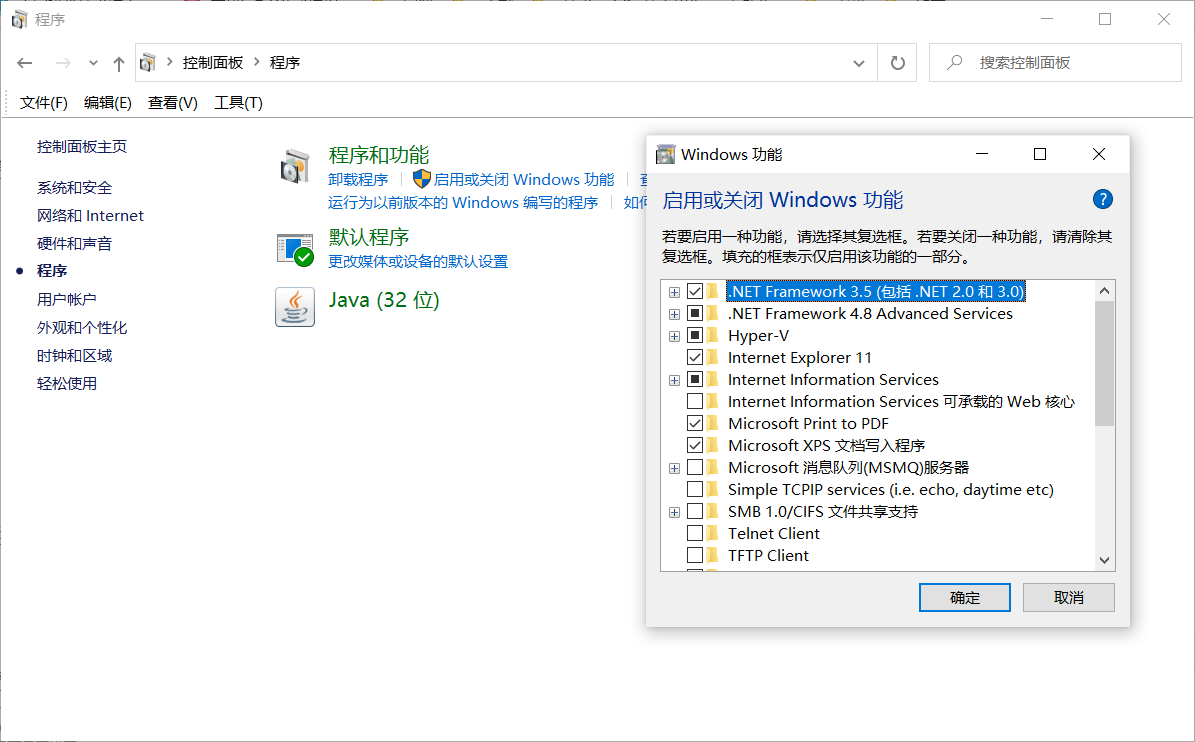Open the 文件(F) menu

click(43, 103)
